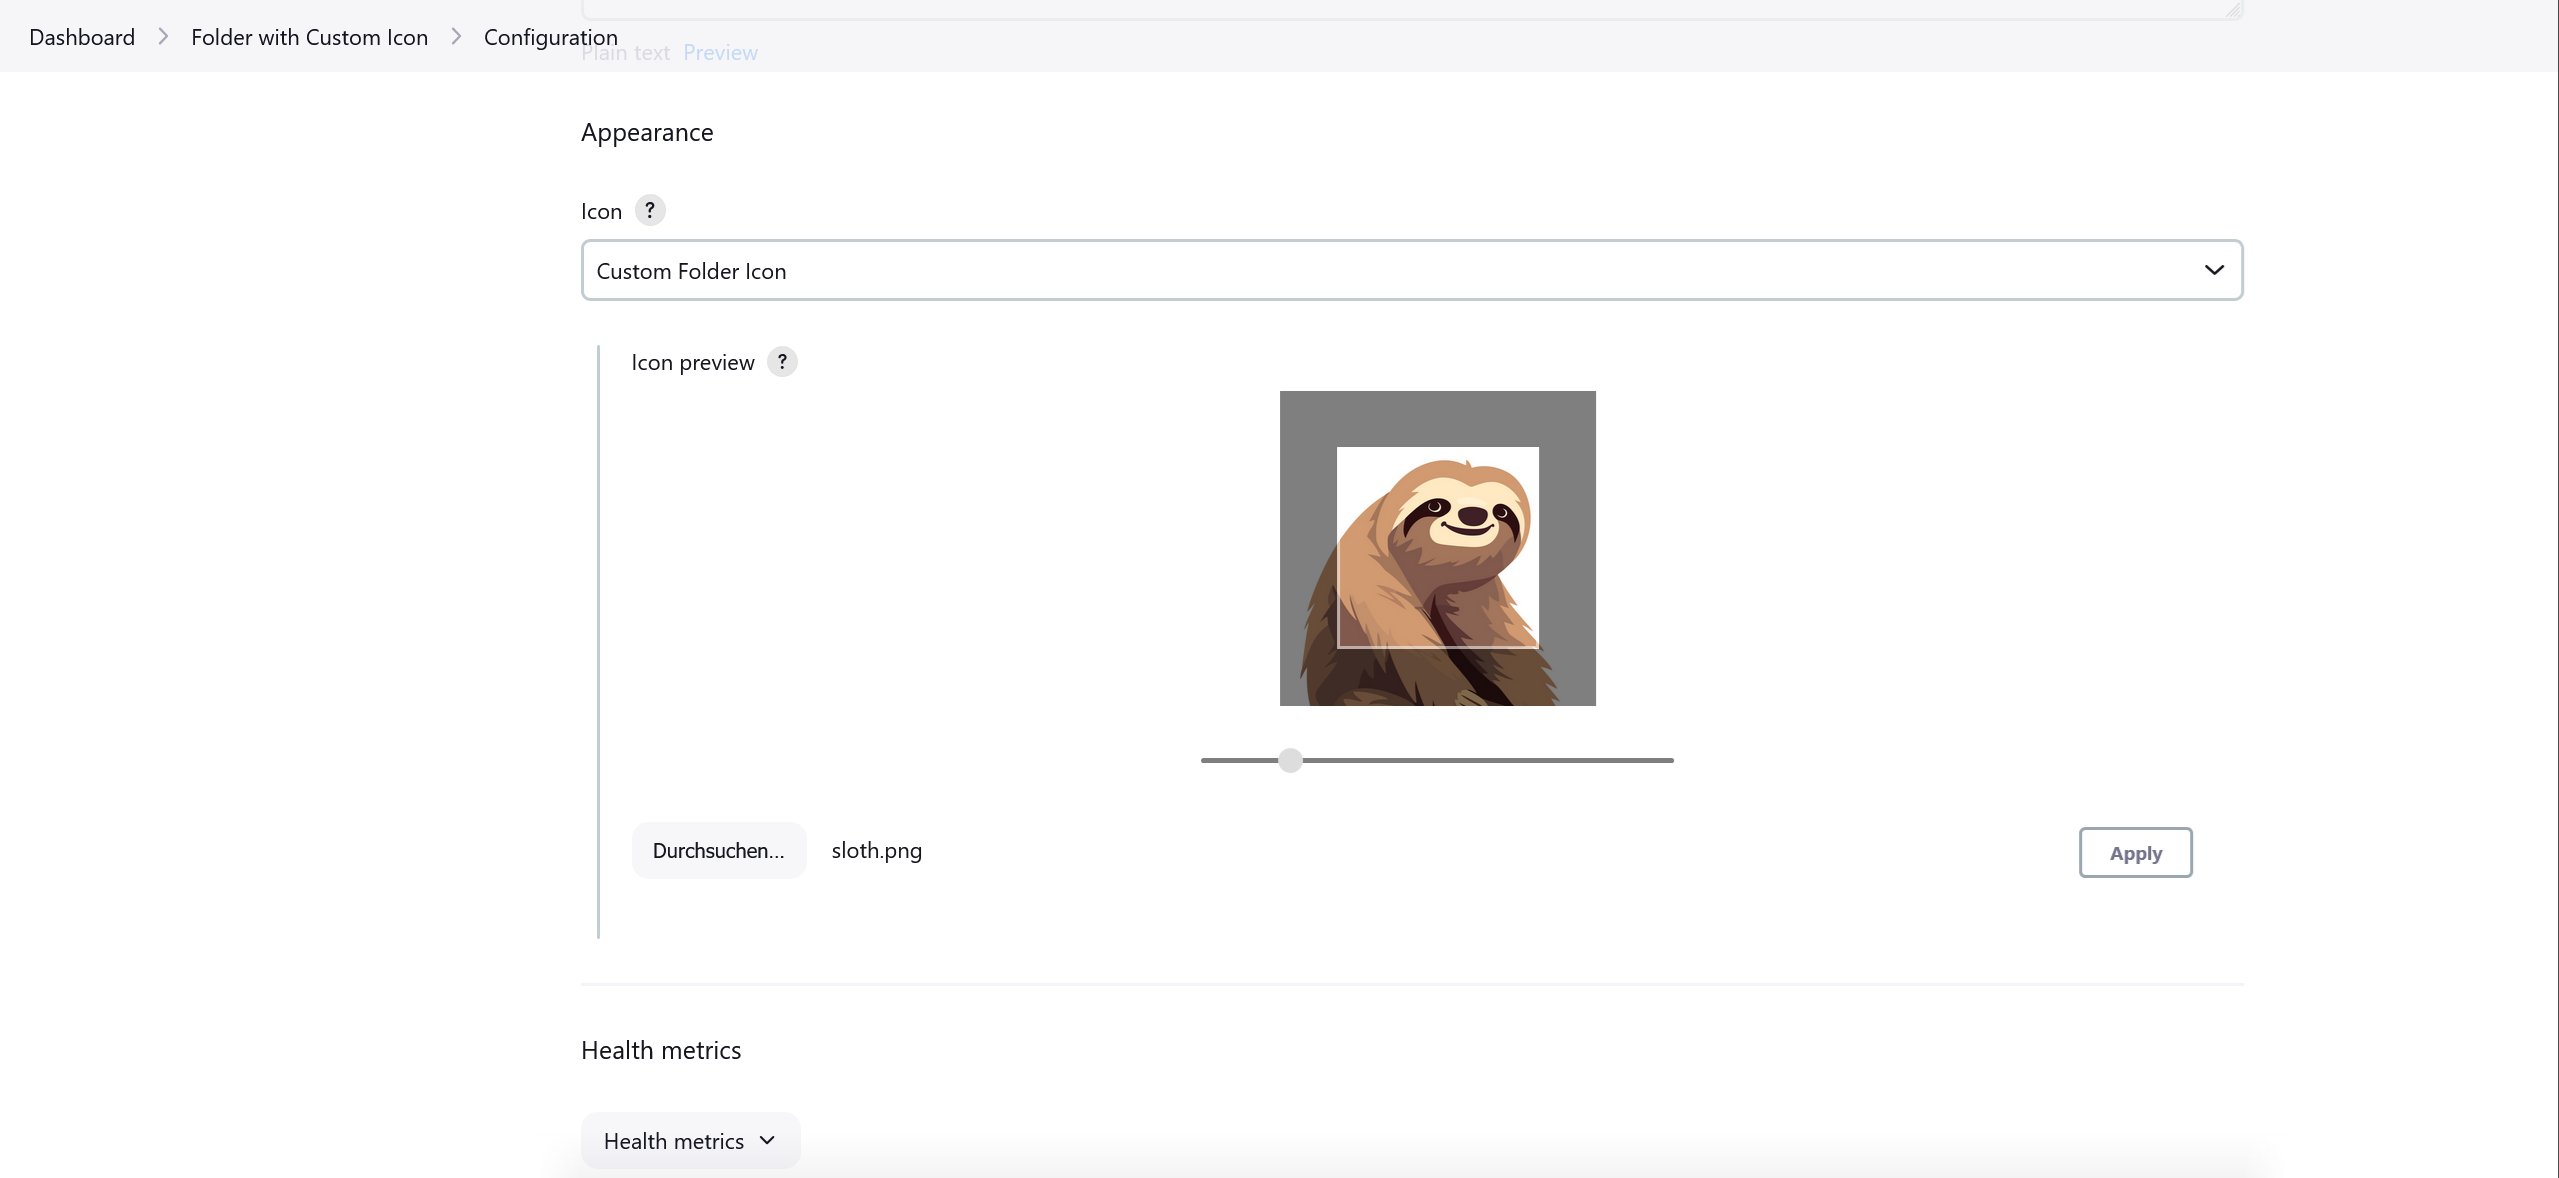Click the sloth.png file name
The height and width of the screenshot is (1178, 2559).
tap(876, 851)
